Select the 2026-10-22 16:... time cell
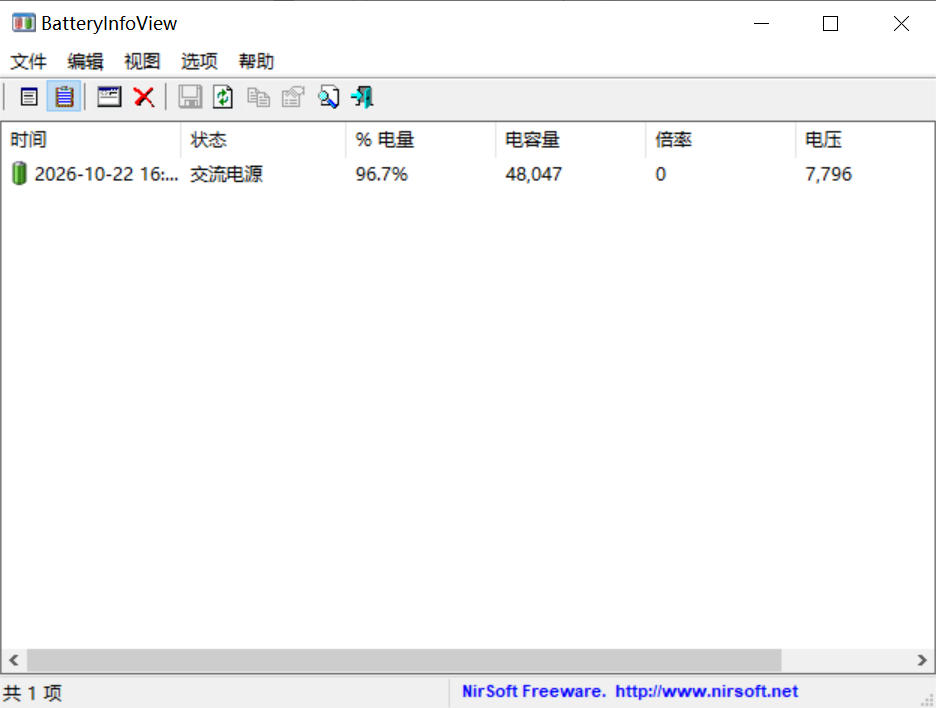The width and height of the screenshot is (936, 708). click(x=106, y=174)
